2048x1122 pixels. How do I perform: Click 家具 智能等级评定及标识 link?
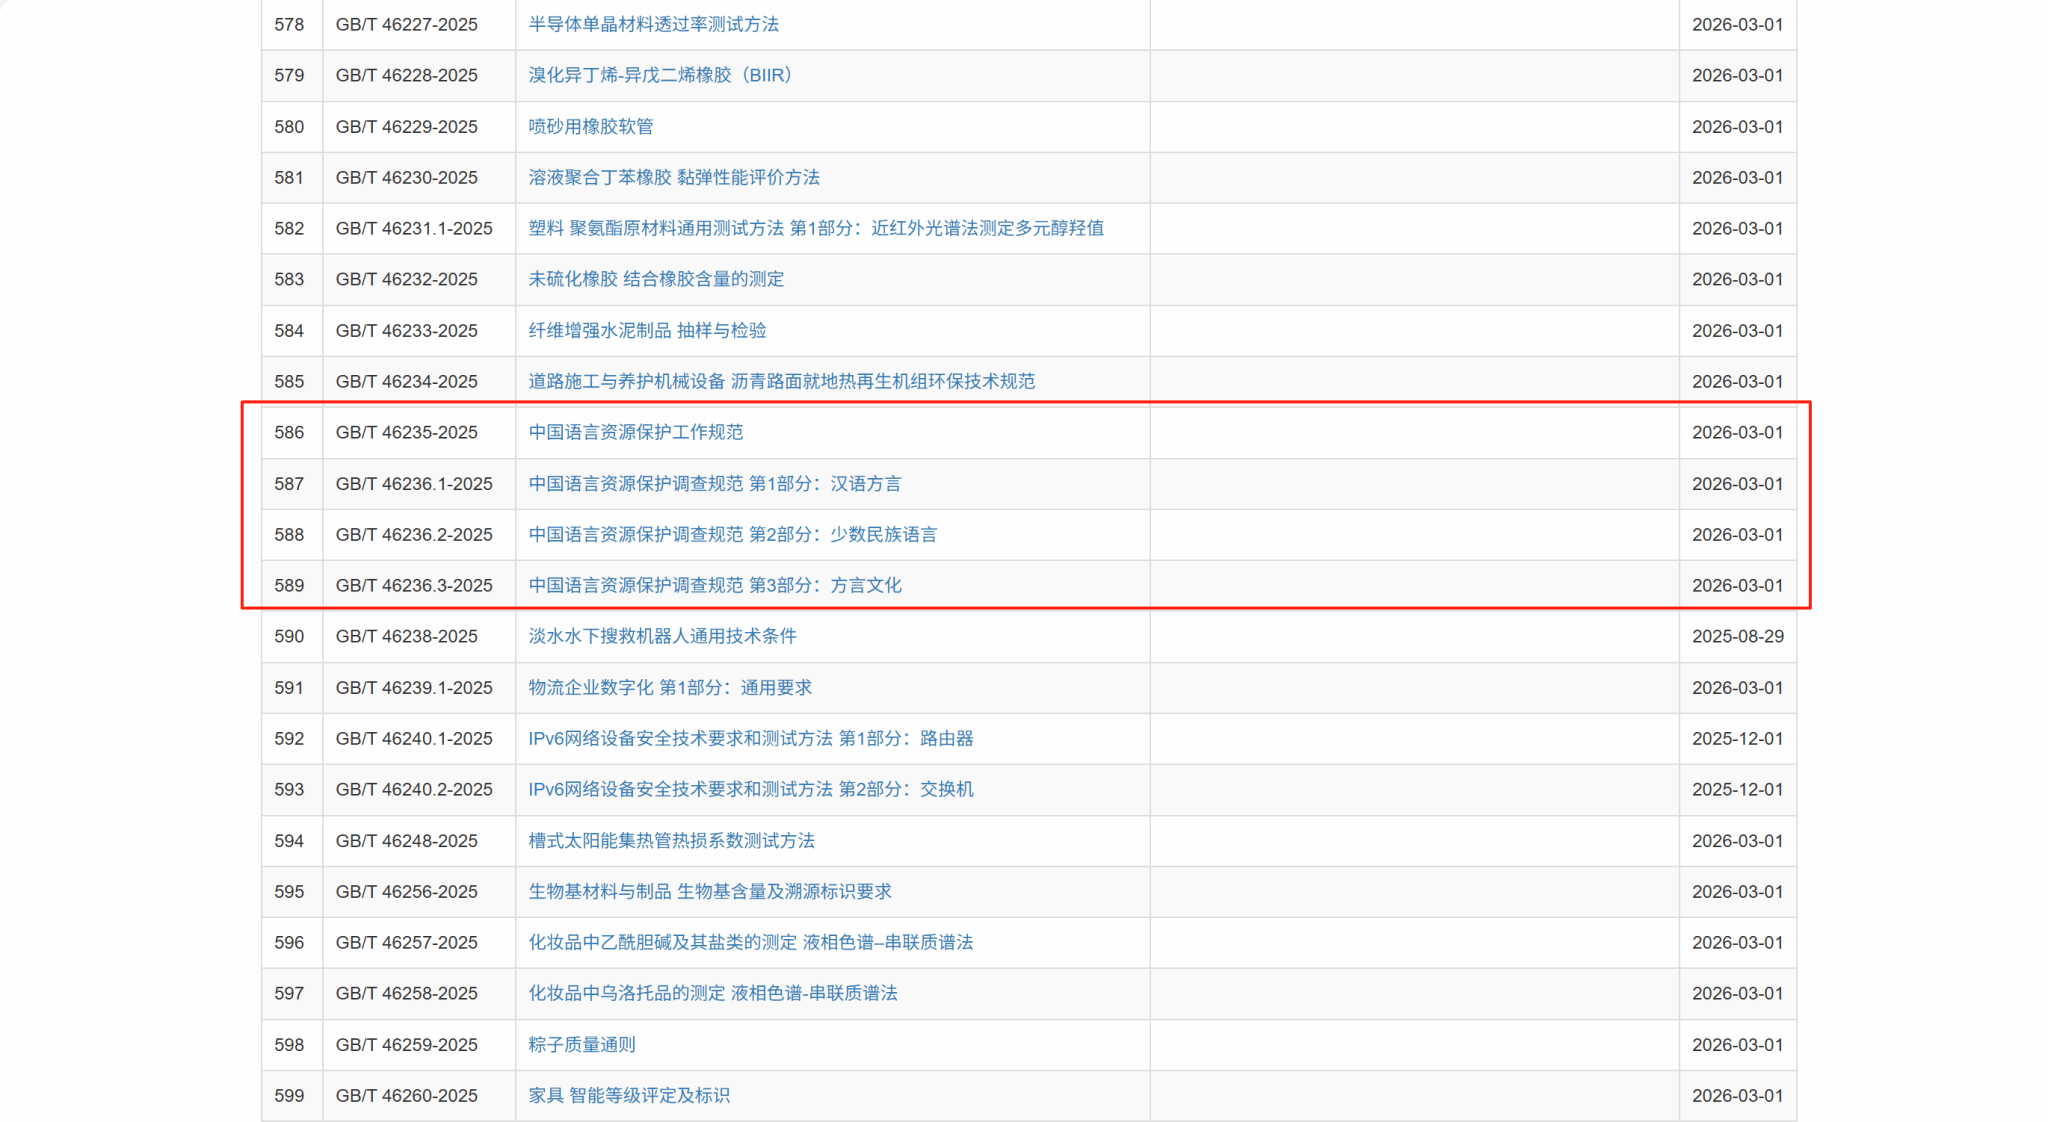pyautogui.click(x=628, y=1095)
